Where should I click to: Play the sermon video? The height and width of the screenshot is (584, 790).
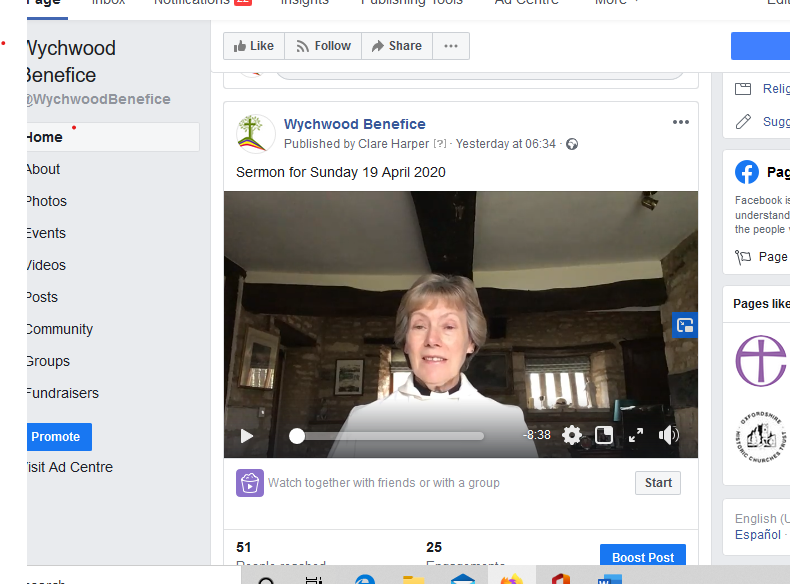(x=246, y=436)
